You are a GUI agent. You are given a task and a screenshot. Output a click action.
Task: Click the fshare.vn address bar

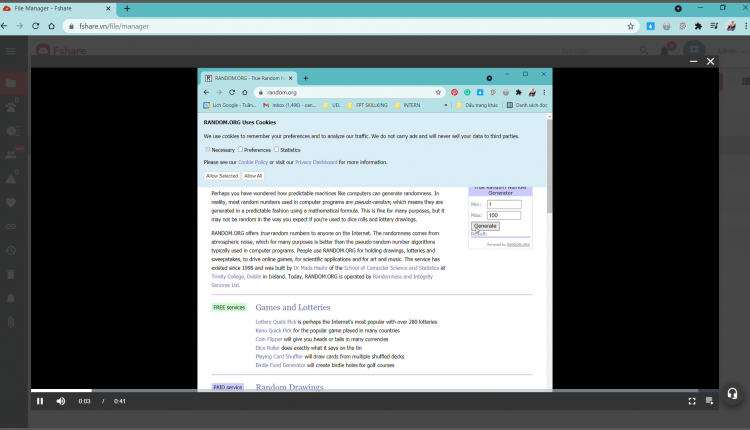click(352, 26)
